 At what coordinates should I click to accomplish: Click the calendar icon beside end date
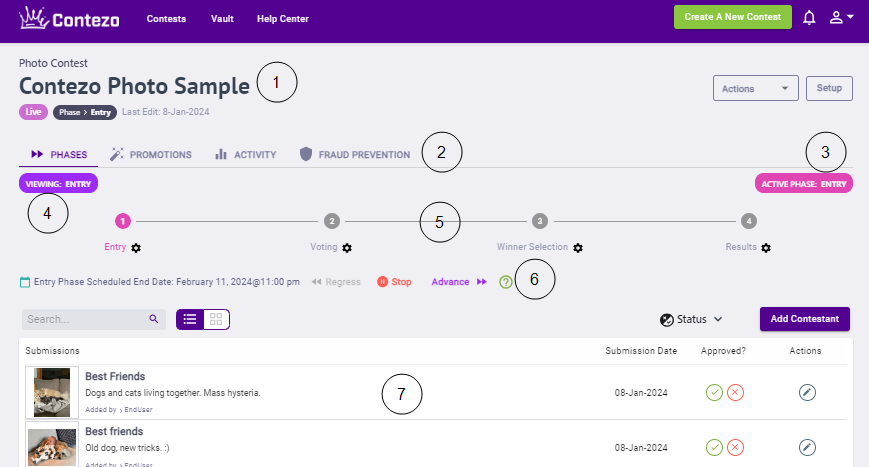click(x=25, y=282)
